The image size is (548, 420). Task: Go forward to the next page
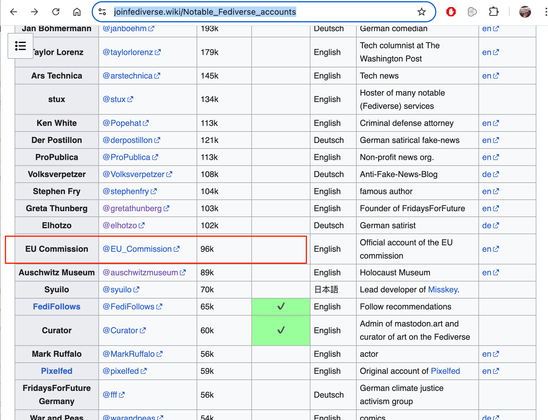point(35,12)
